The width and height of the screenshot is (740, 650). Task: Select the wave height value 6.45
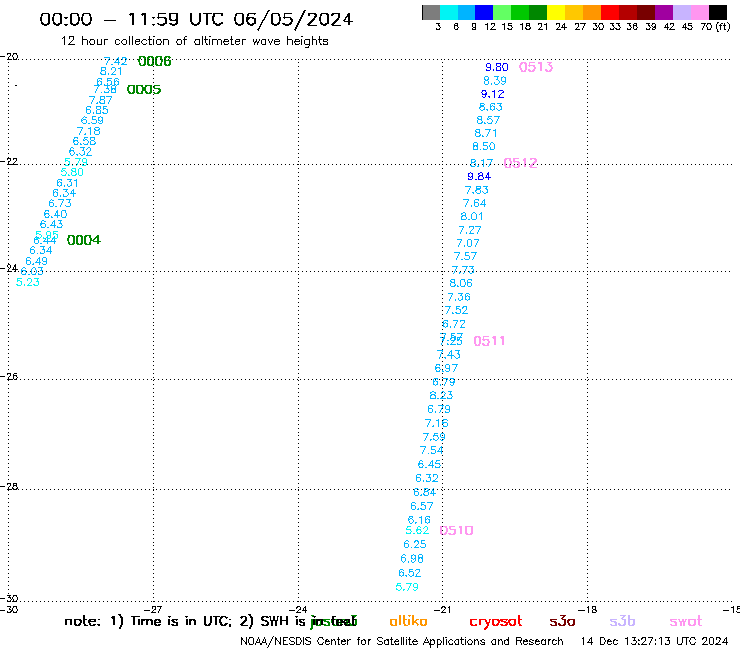(429, 464)
